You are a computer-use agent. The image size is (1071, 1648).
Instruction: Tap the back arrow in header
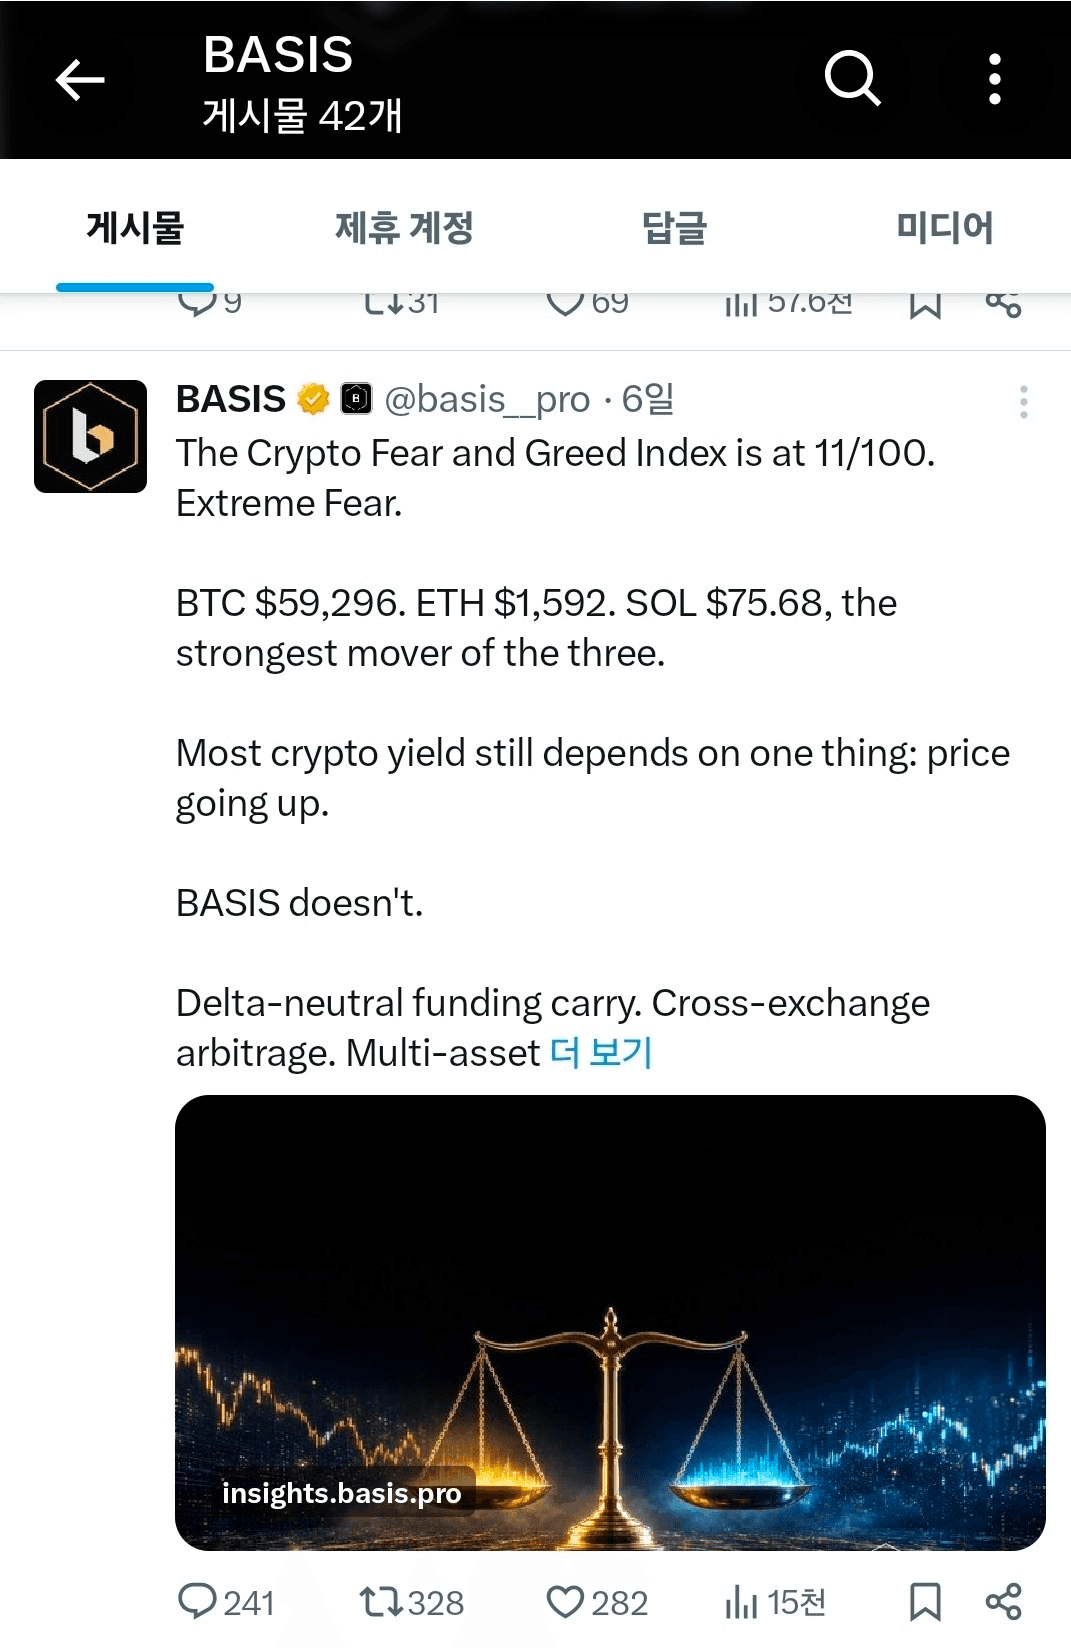80,80
